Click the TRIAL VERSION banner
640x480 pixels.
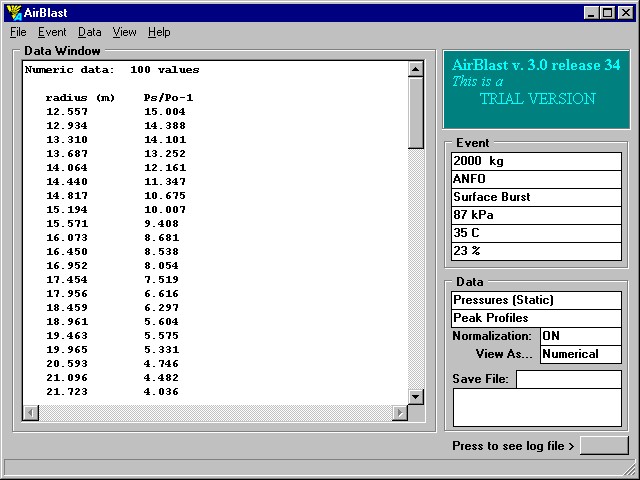(536, 90)
